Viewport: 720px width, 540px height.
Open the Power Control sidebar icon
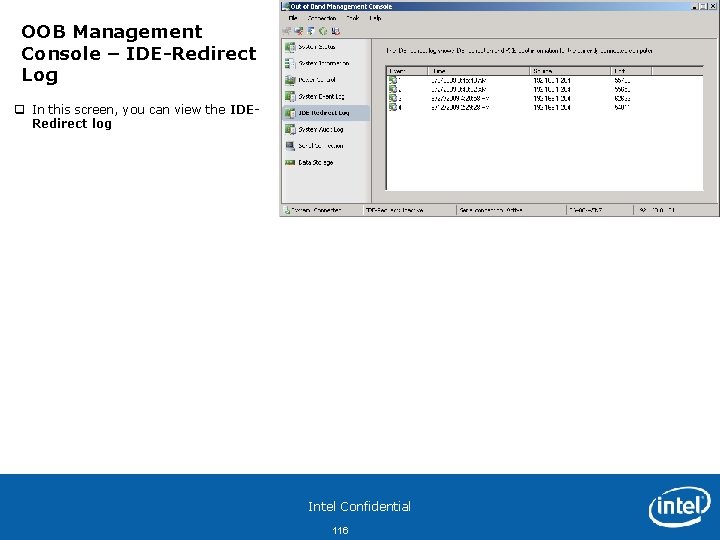pyautogui.click(x=290, y=80)
